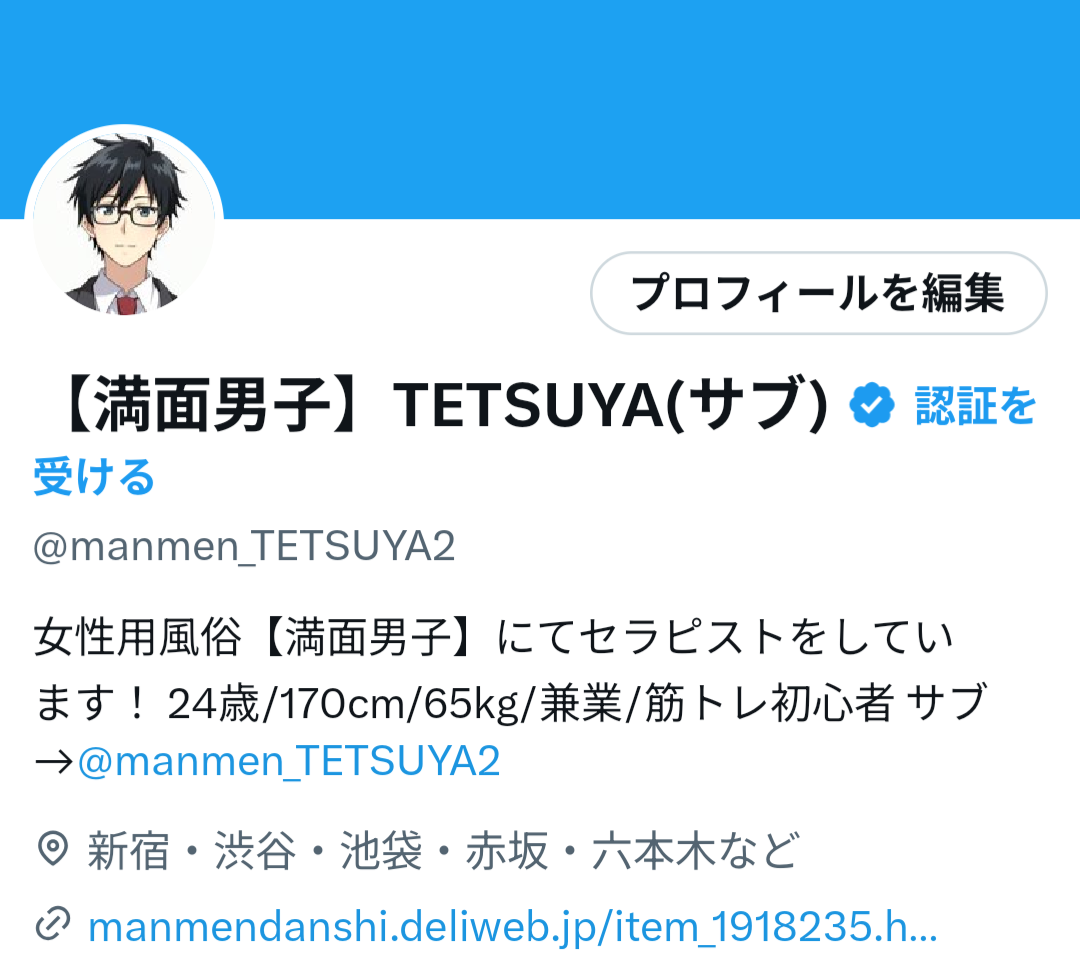Click the blue header banner image
Image resolution: width=1080 pixels, height=971 pixels.
click(540, 109)
